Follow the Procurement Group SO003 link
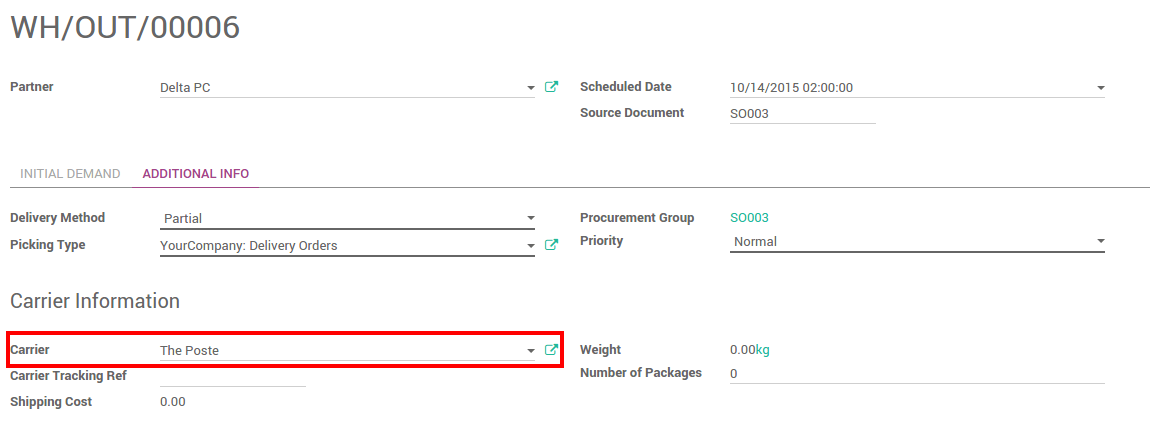This screenshot has width=1156, height=432. coord(749,218)
